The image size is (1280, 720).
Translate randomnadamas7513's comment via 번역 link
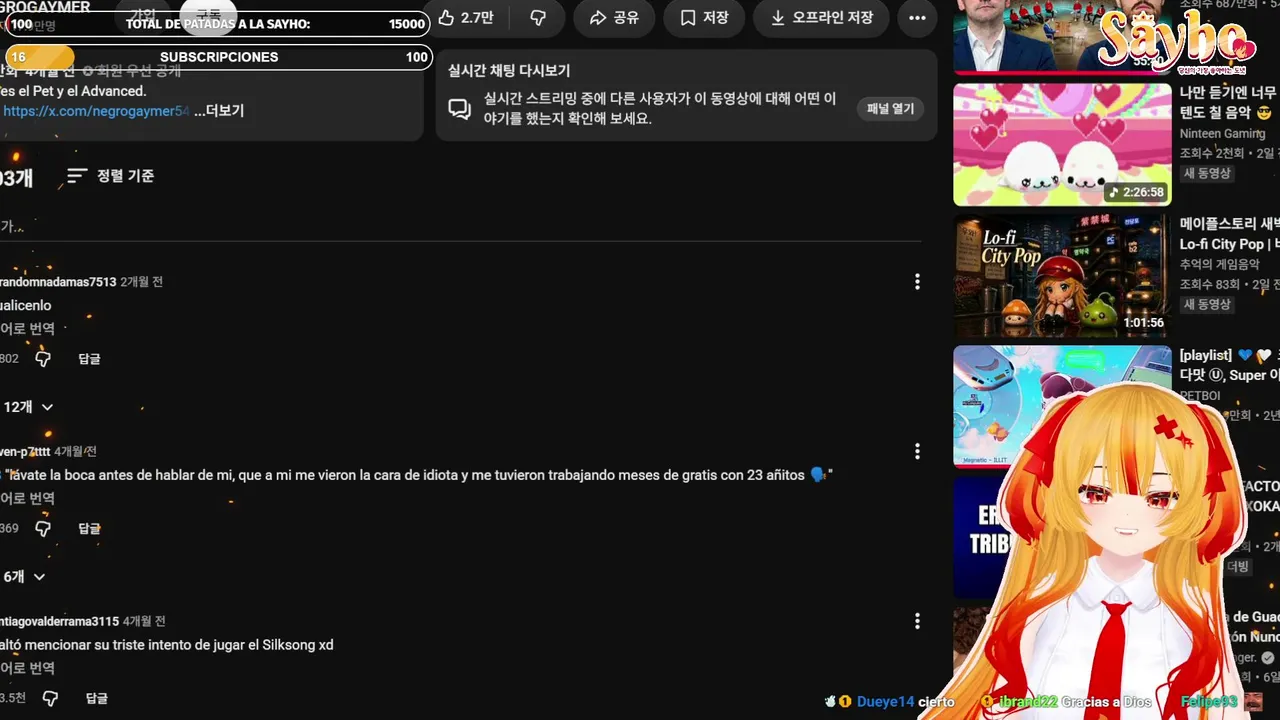click(x=27, y=328)
